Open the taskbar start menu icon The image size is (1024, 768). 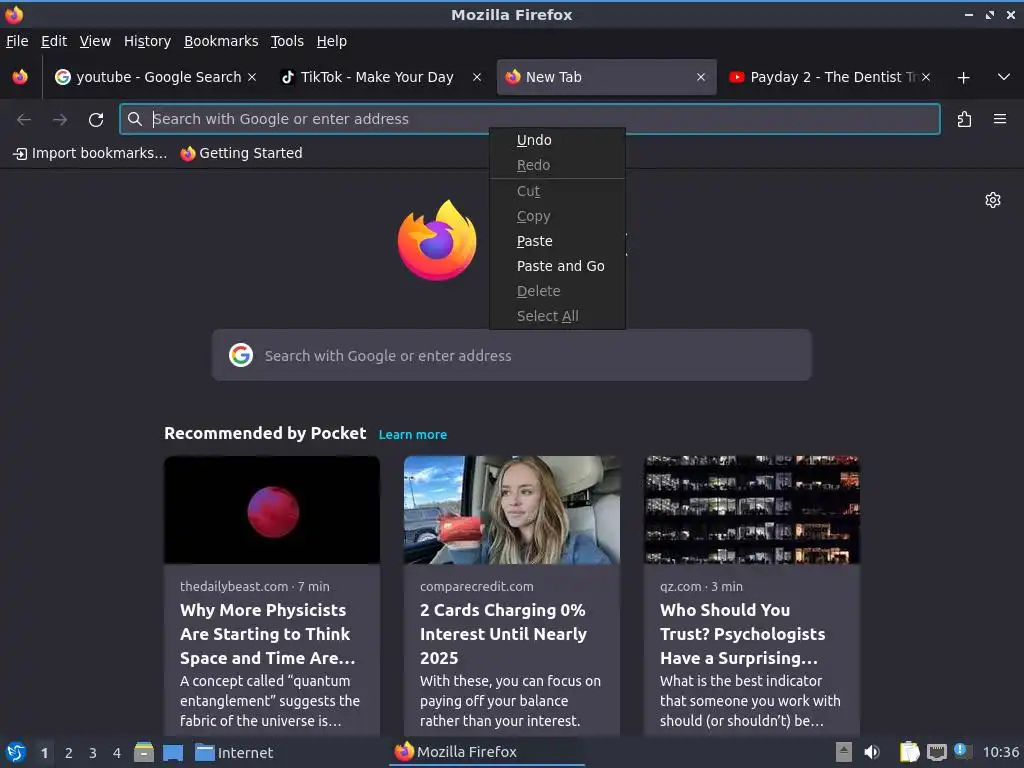(x=16, y=752)
